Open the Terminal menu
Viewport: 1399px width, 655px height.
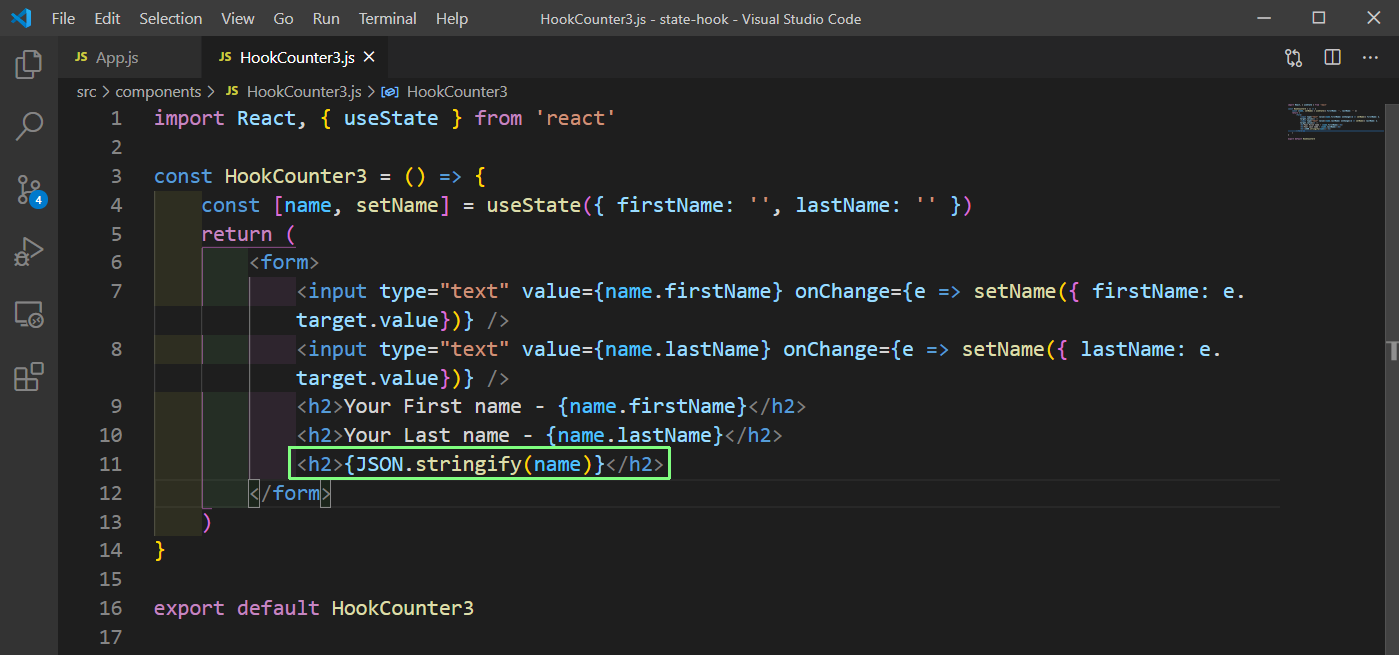point(388,19)
